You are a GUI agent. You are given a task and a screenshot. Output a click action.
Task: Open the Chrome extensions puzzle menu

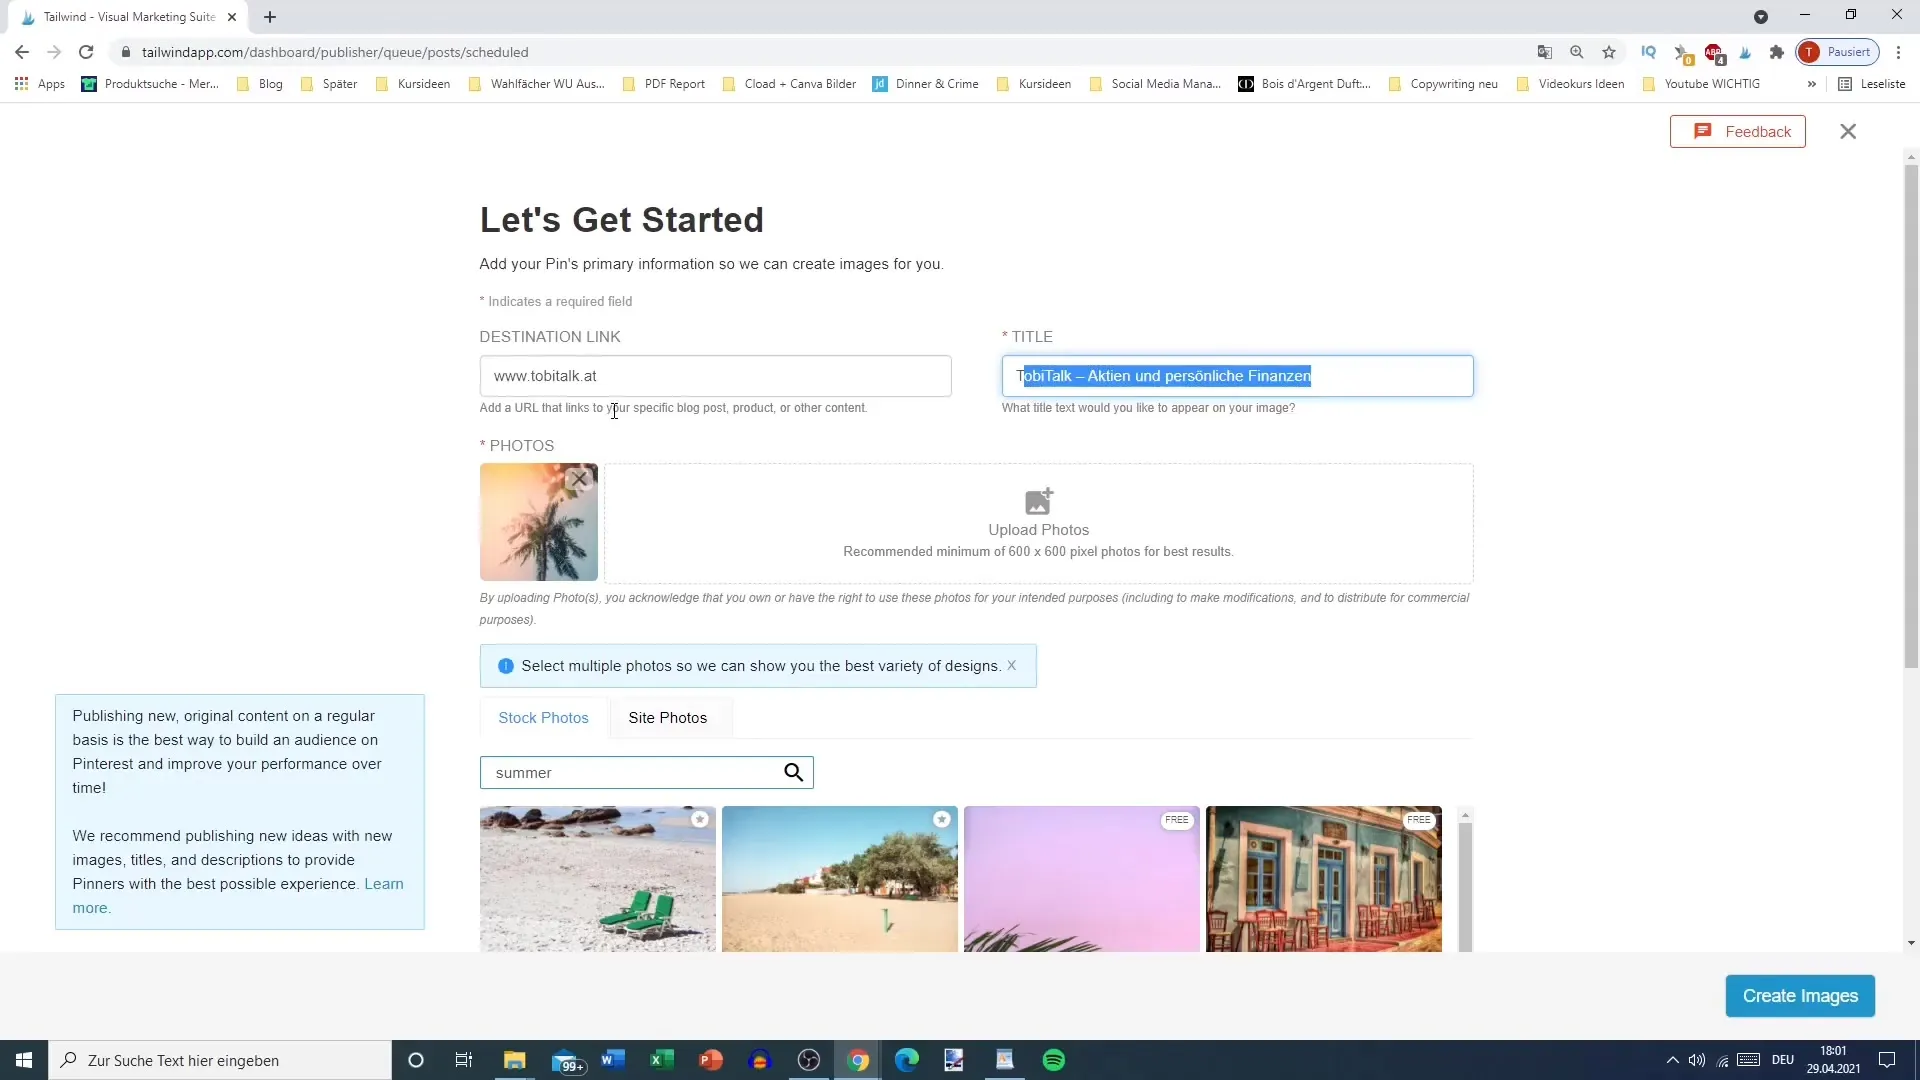point(1777,52)
